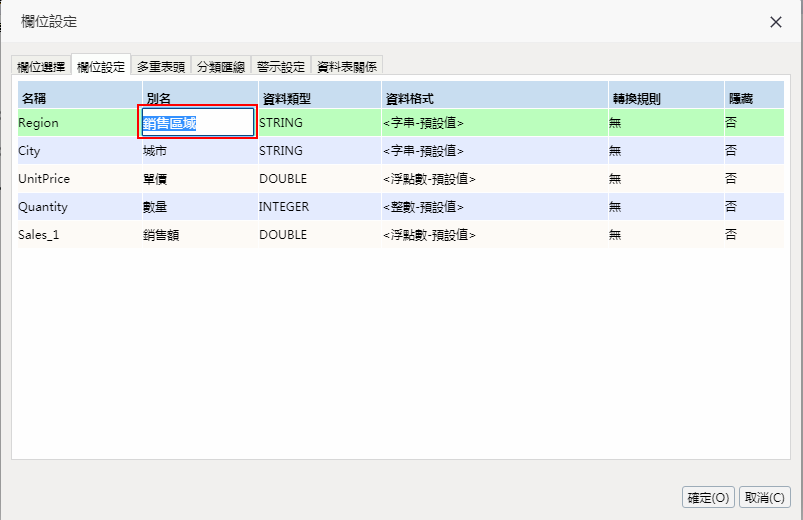This screenshot has width=803, height=520.
Task: Click the 確定(O) button
Action: pos(708,497)
